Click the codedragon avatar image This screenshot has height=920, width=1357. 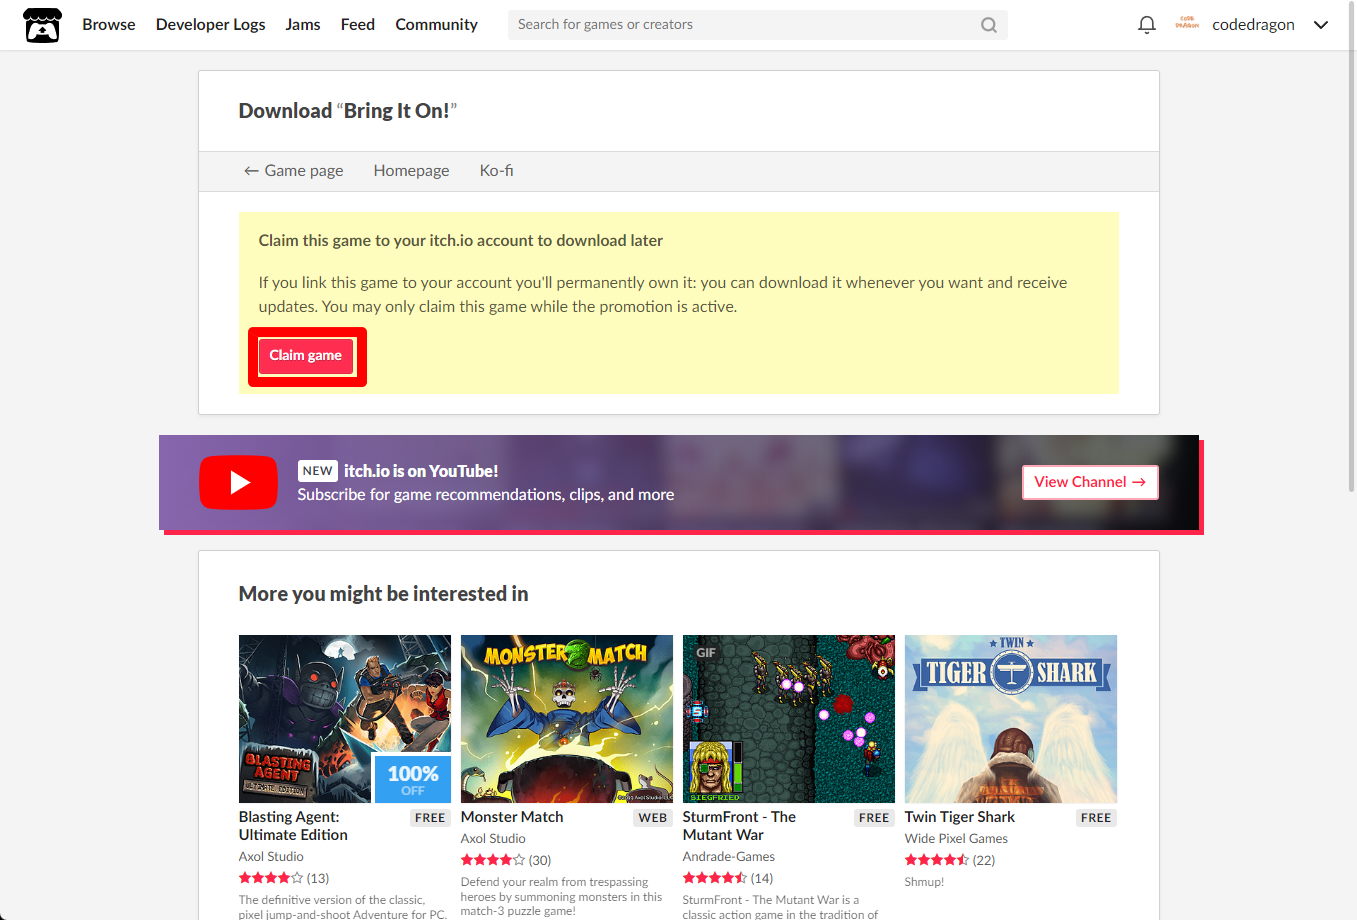click(x=1187, y=24)
